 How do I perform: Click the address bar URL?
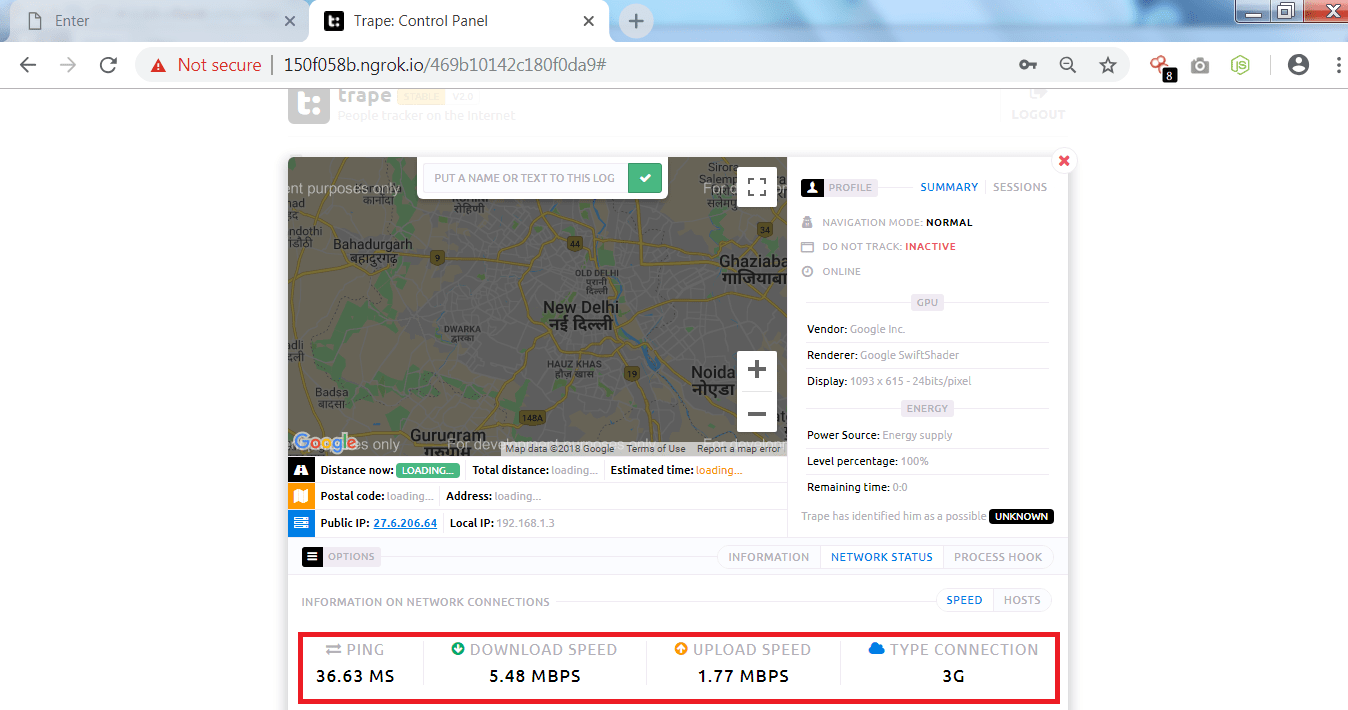pos(445,65)
